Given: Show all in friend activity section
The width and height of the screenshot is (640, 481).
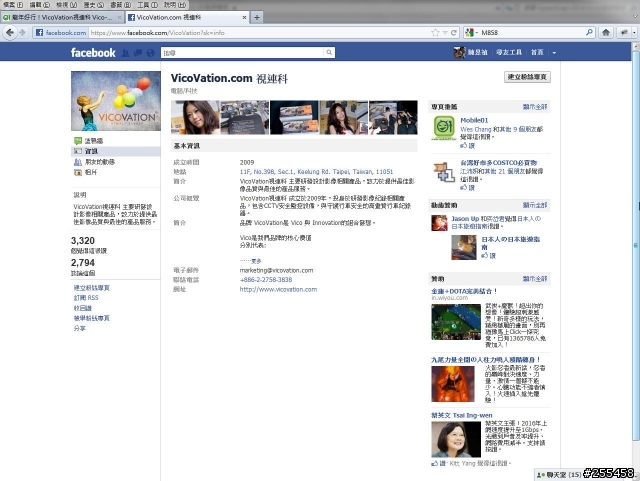Looking at the screenshot, I should tap(535, 205).
